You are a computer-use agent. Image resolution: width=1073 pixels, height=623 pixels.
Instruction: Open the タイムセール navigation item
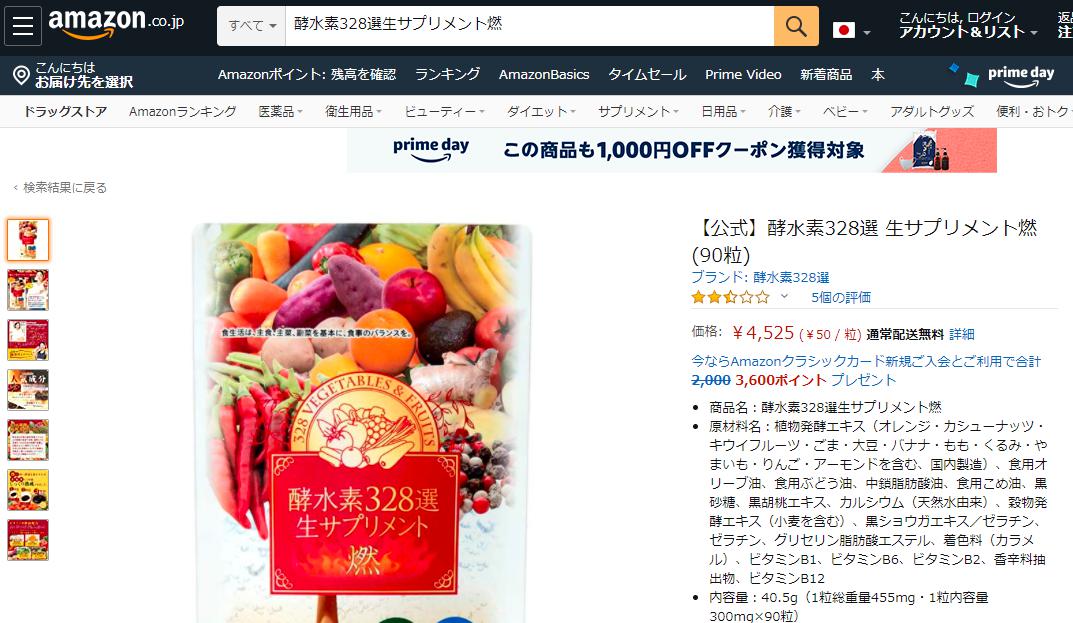coord(647,75)
